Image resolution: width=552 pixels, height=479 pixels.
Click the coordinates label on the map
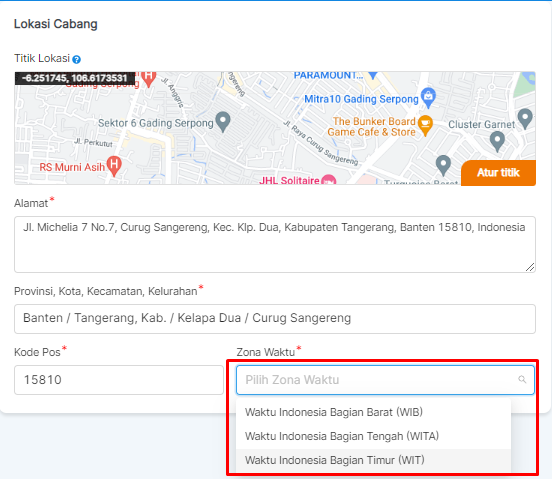75,78
